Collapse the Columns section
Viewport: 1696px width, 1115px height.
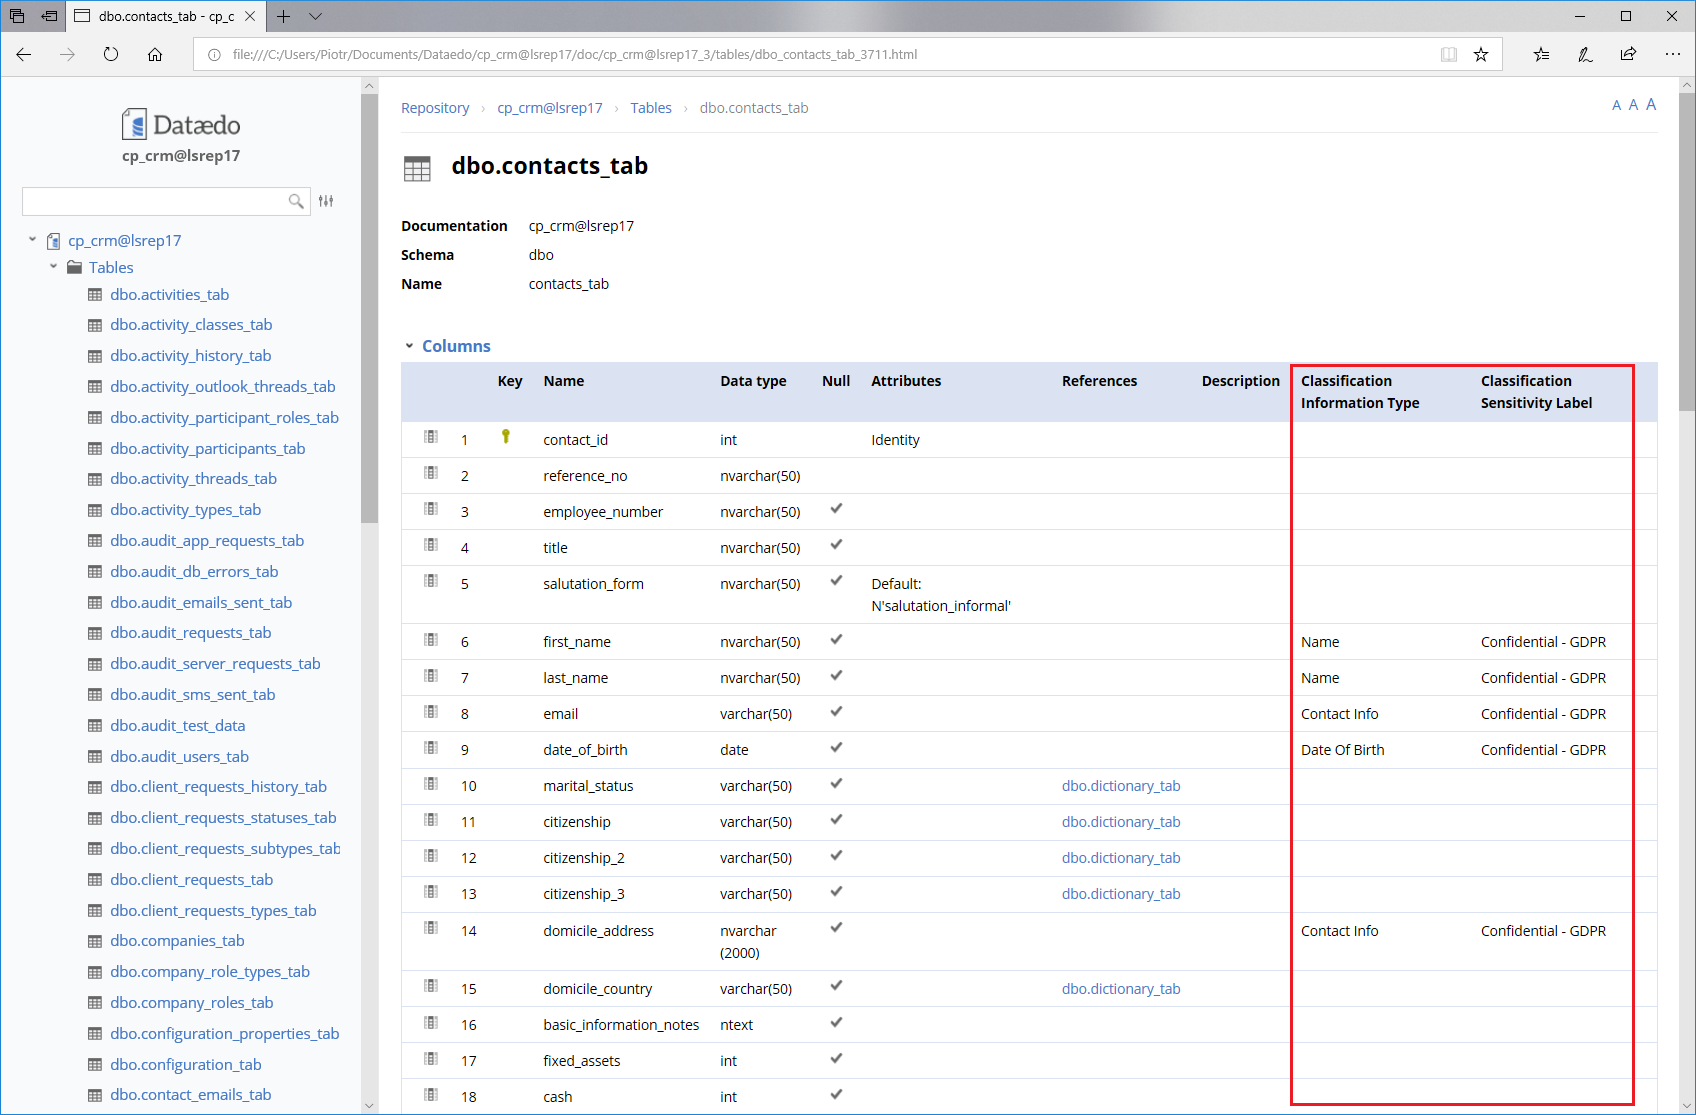tap(409, 346)
